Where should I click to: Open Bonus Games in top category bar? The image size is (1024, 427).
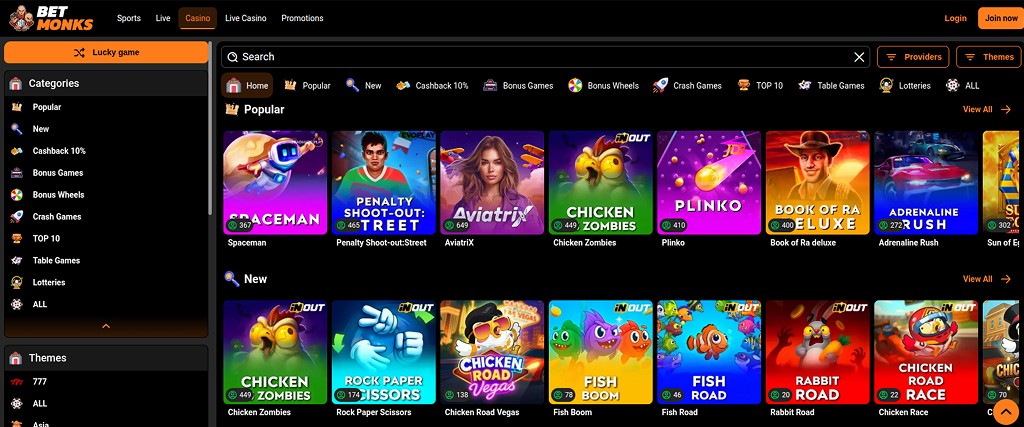pyautogui.click(x=518, y=86)
